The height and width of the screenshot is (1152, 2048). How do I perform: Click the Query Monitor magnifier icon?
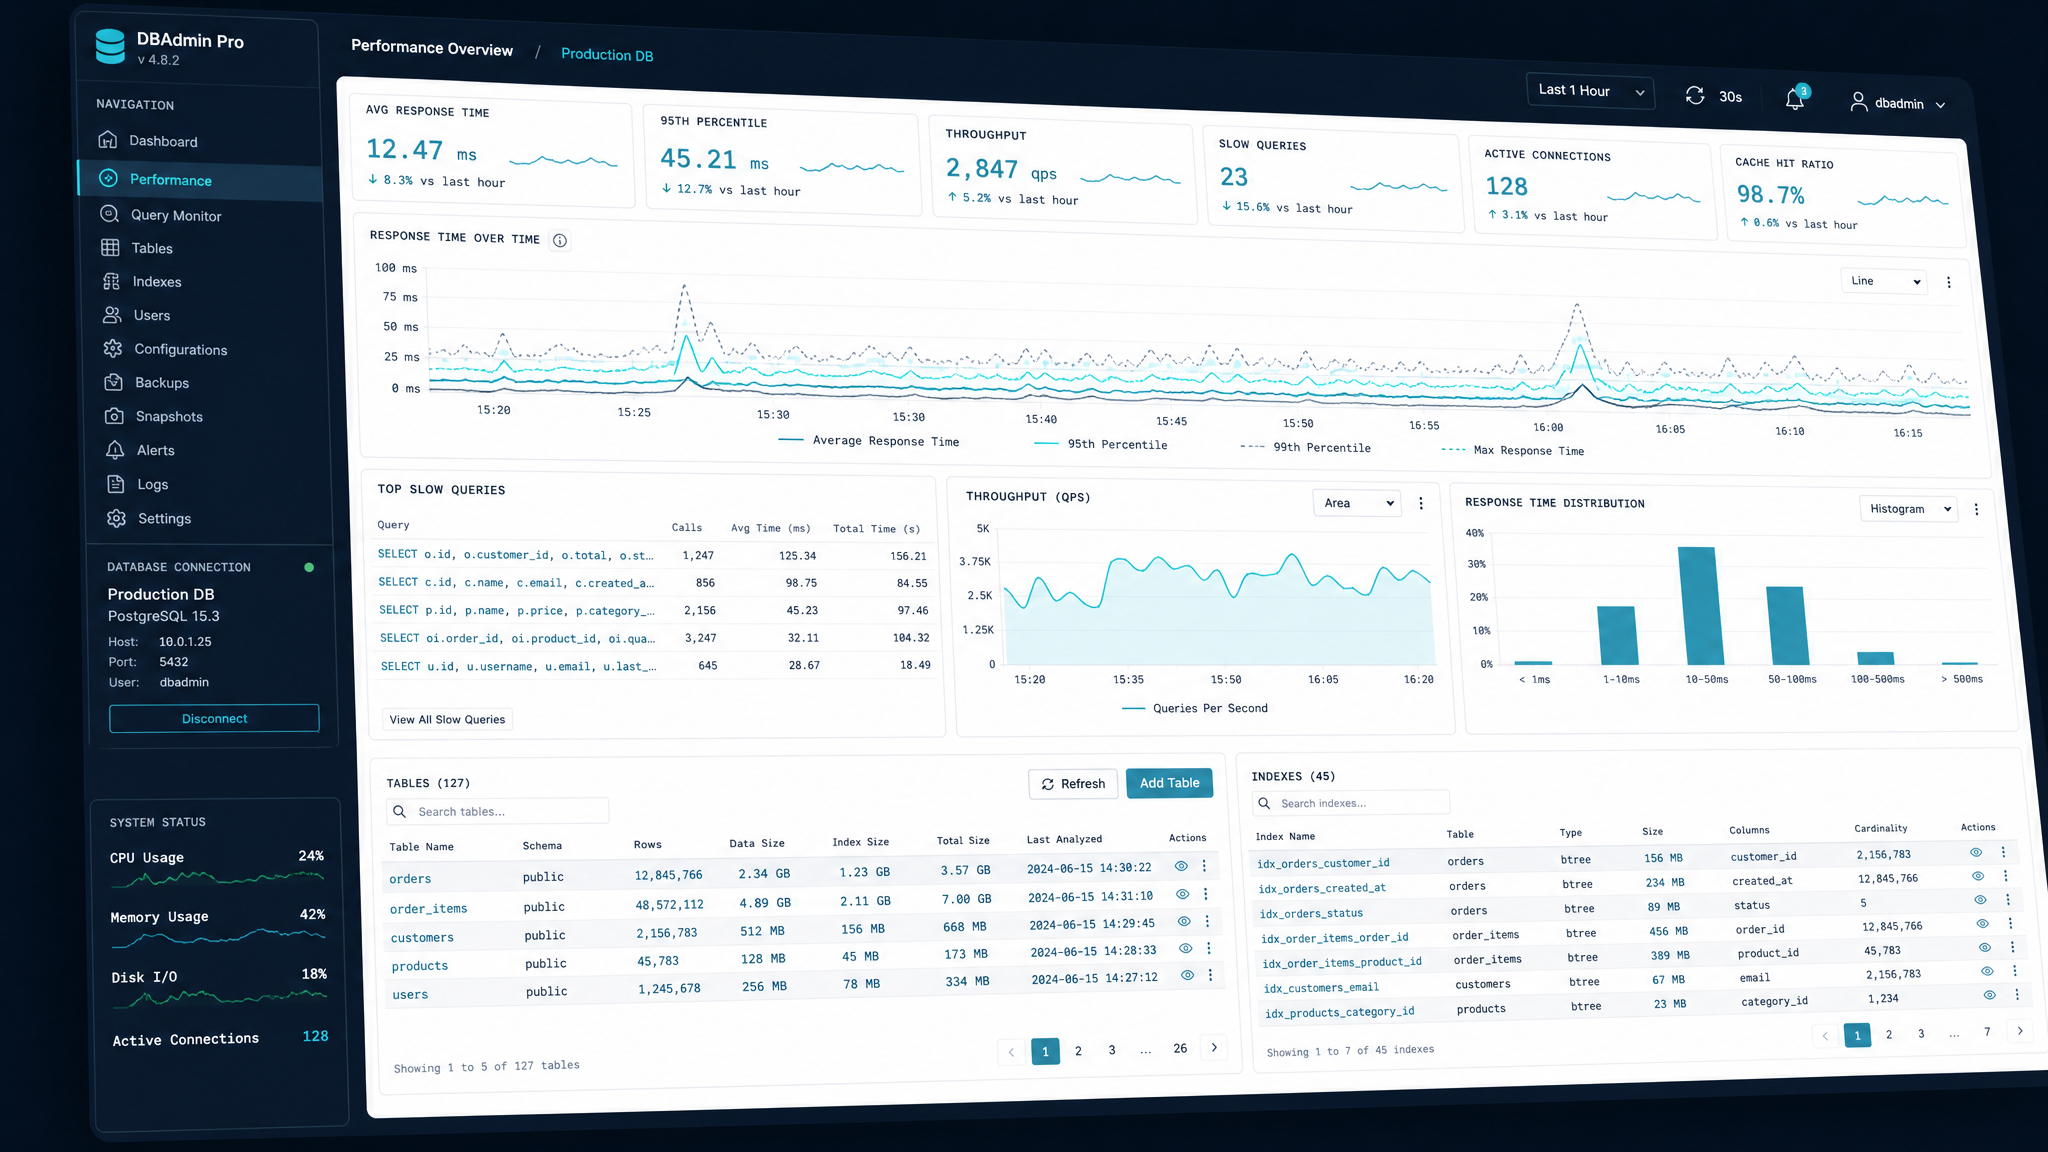(x=109, y=214)
